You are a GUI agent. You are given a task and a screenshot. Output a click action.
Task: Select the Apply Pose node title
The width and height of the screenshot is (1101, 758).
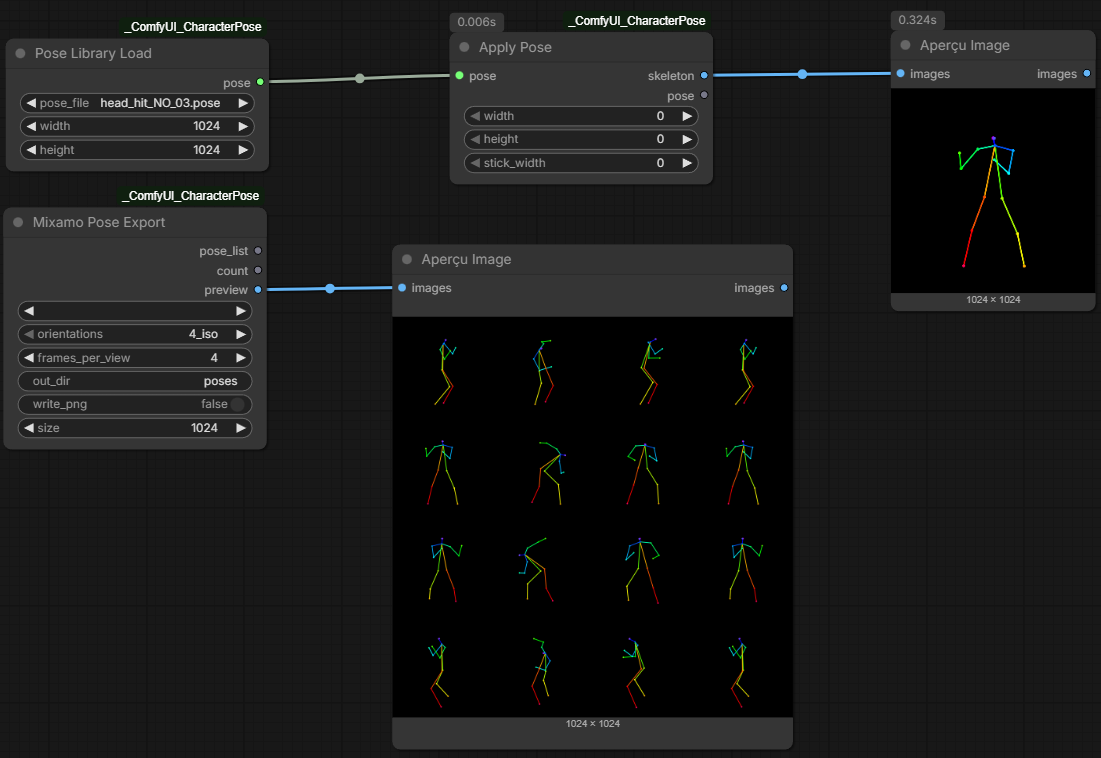pyautogui.click(x=515, y=47)
